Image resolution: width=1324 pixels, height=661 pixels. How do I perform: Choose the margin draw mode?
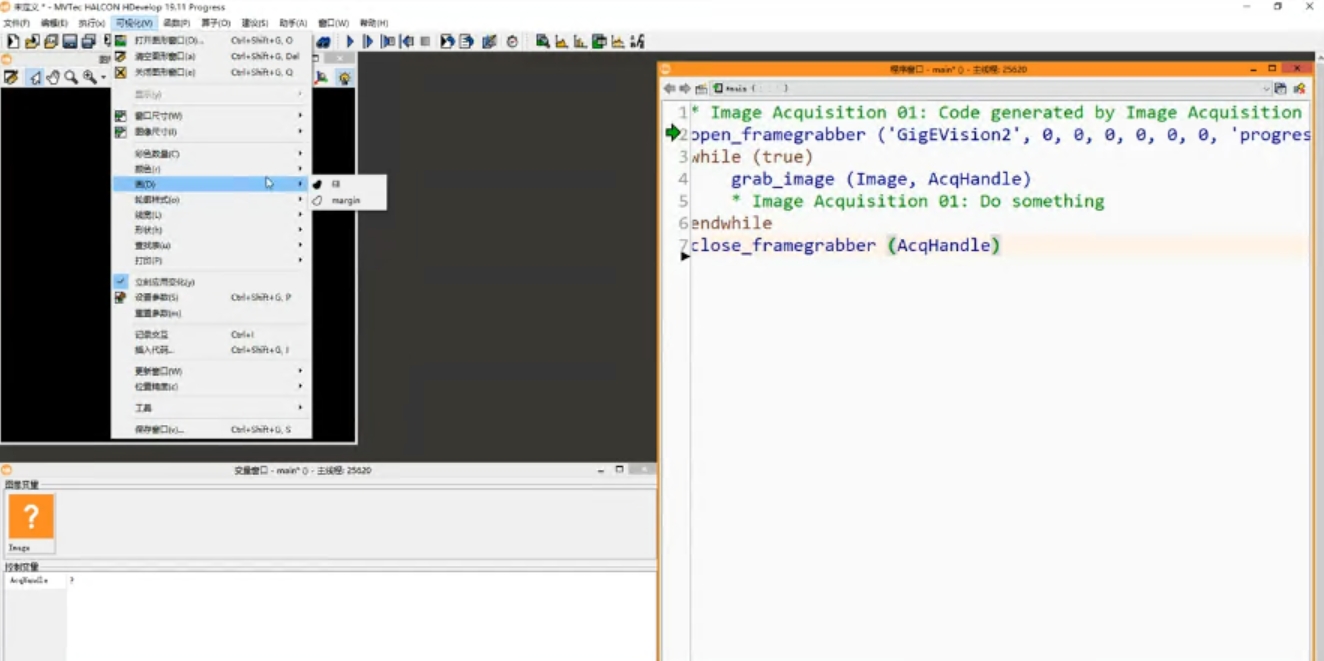(347, 200)
